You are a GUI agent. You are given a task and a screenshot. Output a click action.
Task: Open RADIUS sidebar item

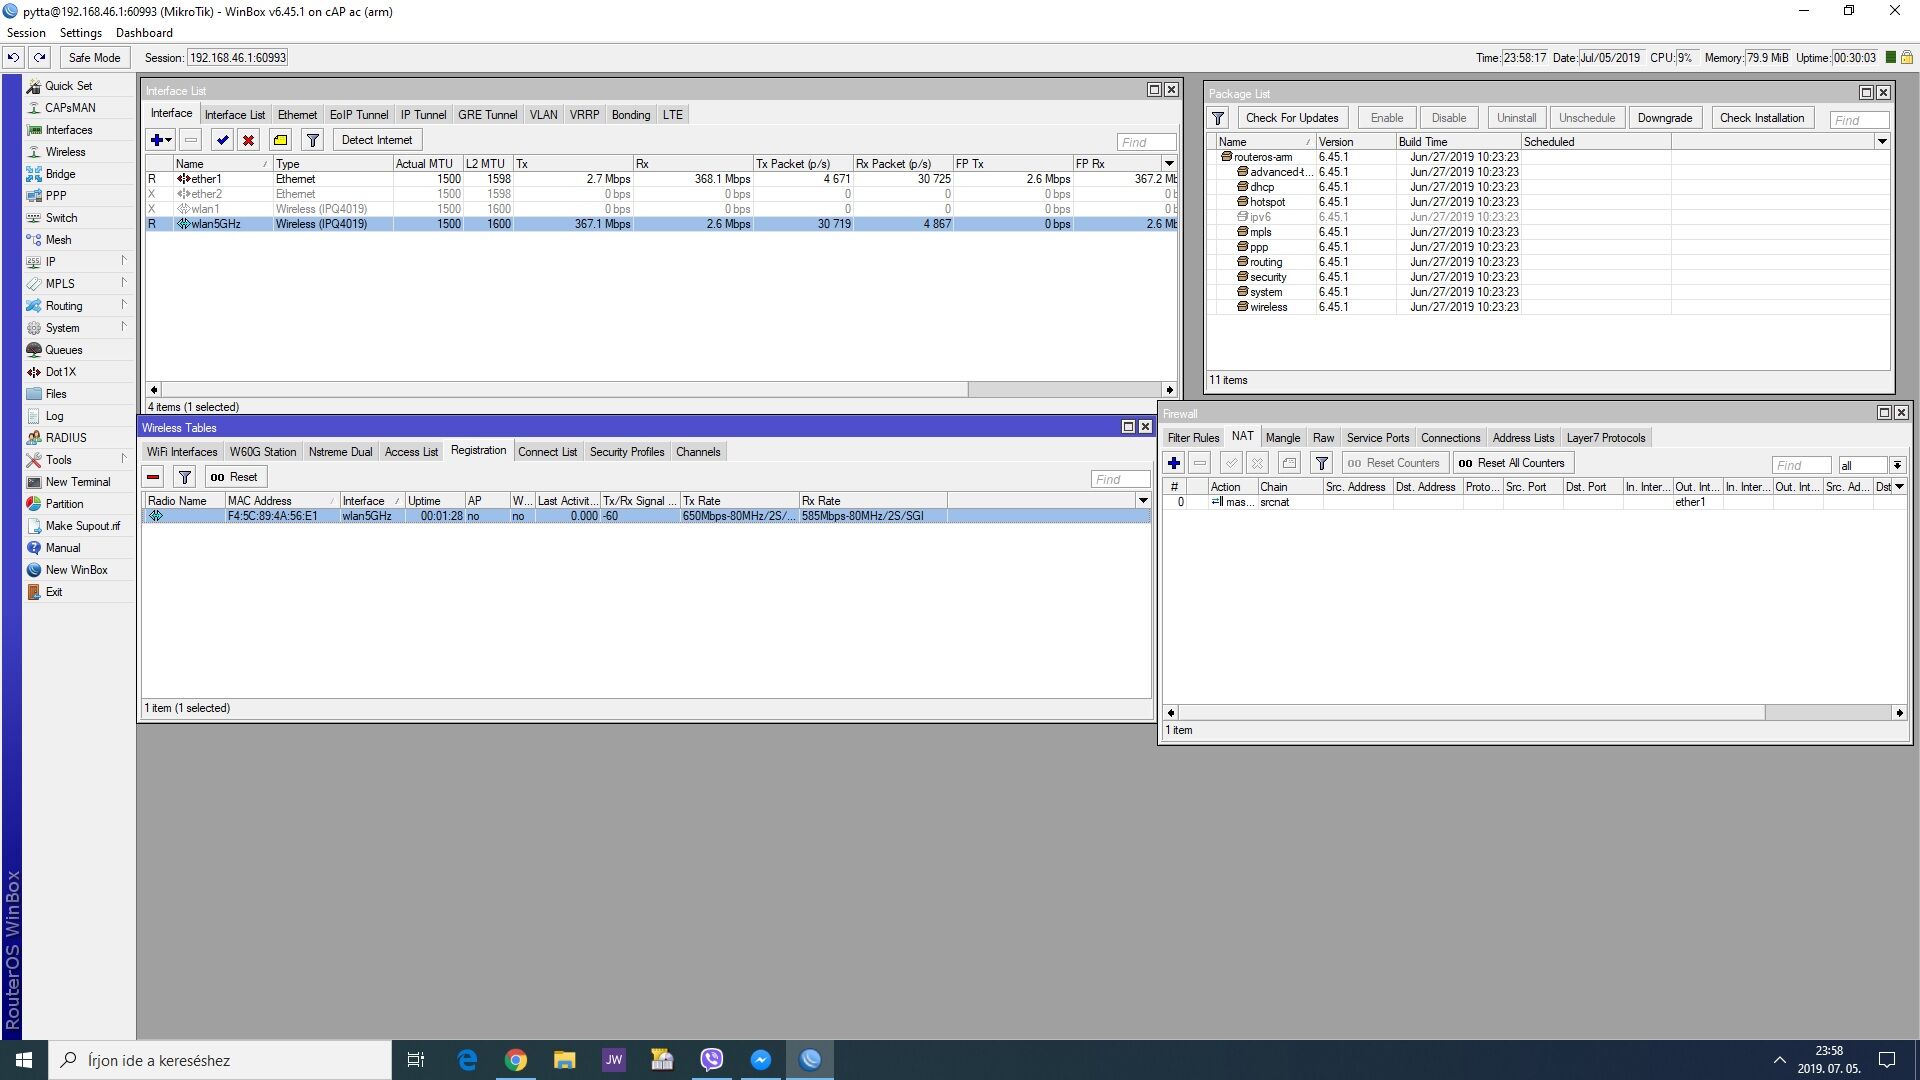[66, 438]
